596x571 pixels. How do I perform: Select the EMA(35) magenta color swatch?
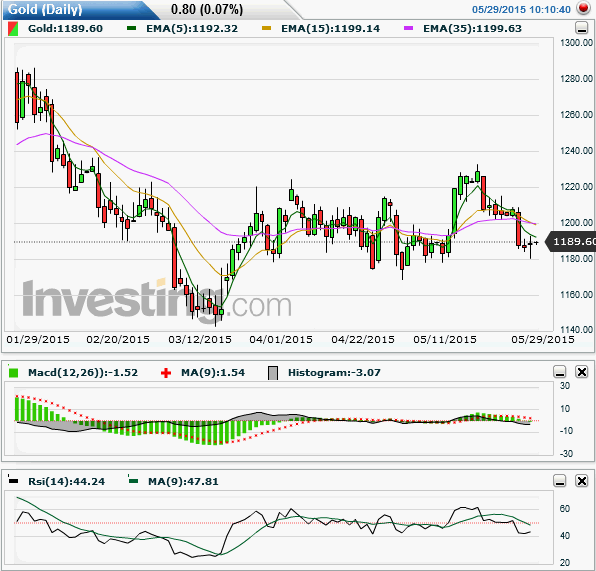click(x=408, y=29)
